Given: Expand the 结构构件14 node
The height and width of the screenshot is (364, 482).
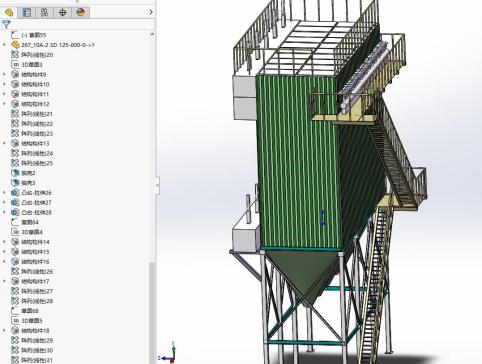Looking at the screenshot, I should (x=4, y=242).
